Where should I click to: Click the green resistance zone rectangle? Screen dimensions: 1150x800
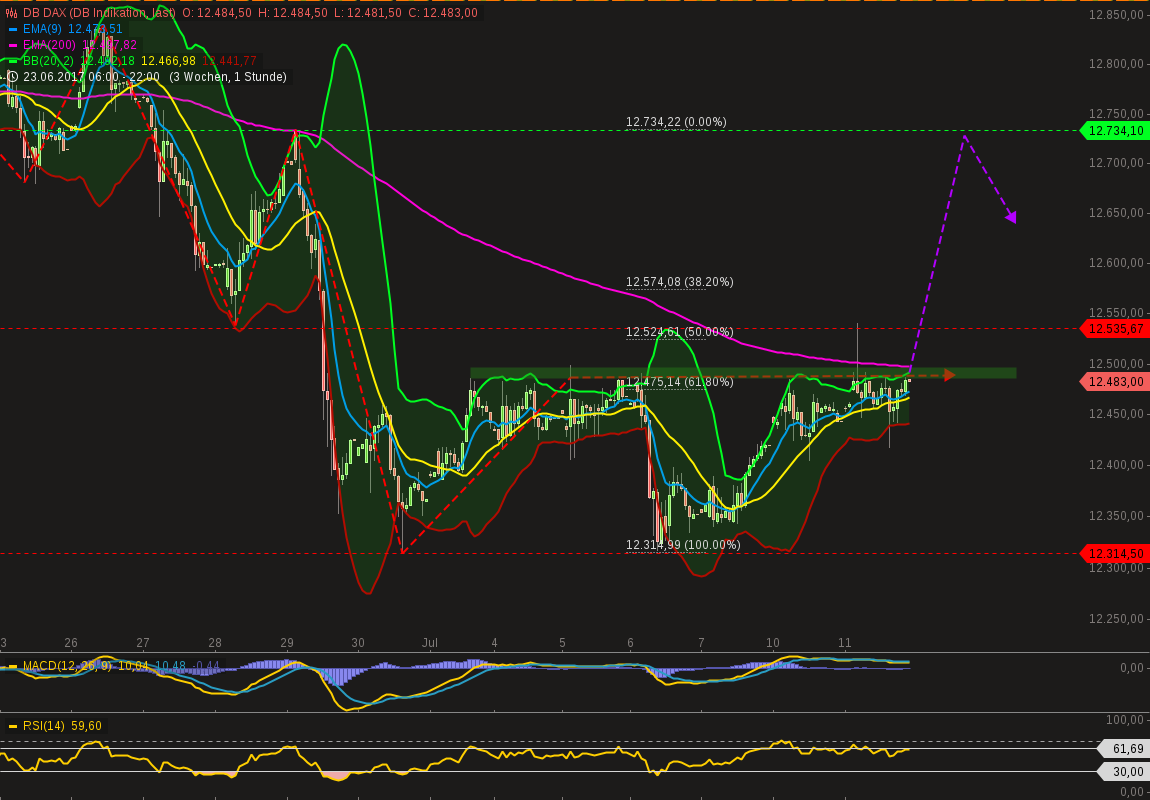click(x=743, y=373)
